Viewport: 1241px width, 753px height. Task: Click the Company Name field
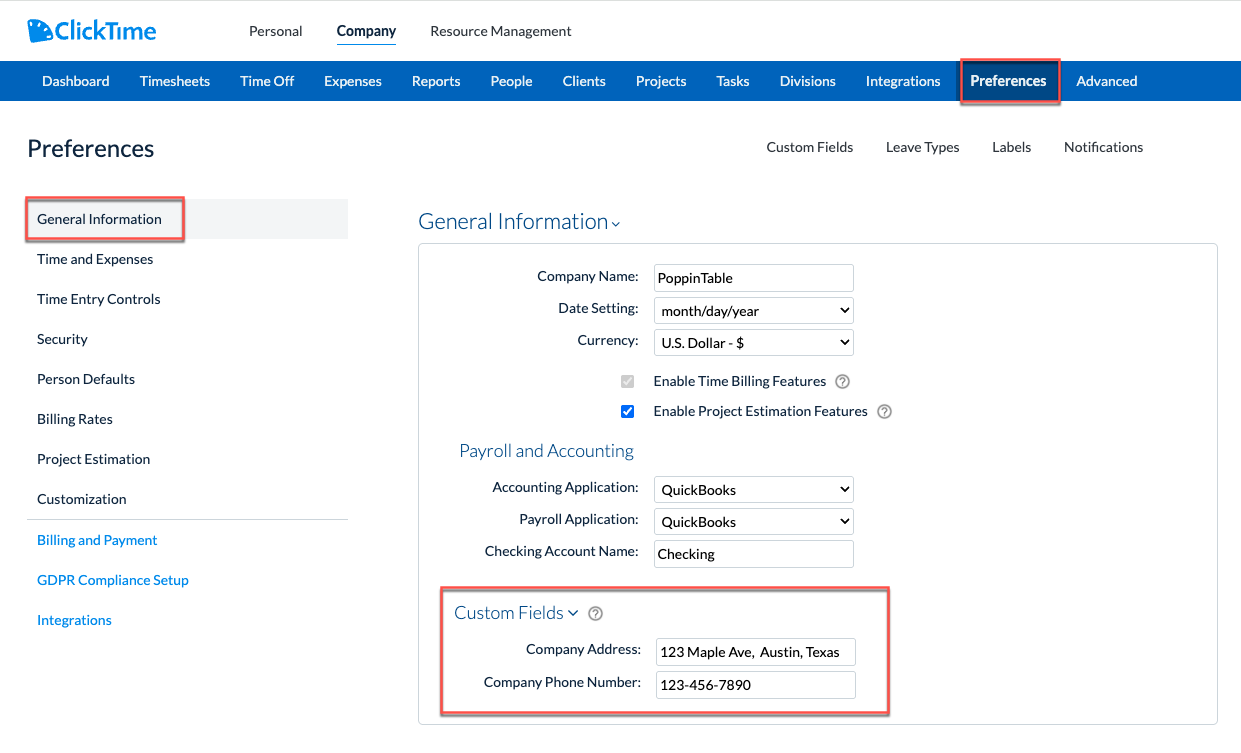point(754,278)
